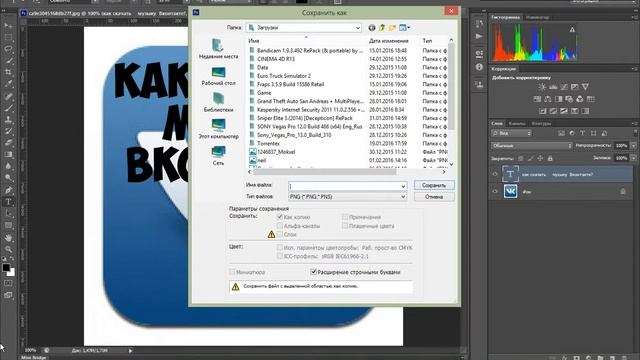Viewport: 640px width, 360px height.
Task: Go to Этот компьютер location
Action: pos(218,129)
